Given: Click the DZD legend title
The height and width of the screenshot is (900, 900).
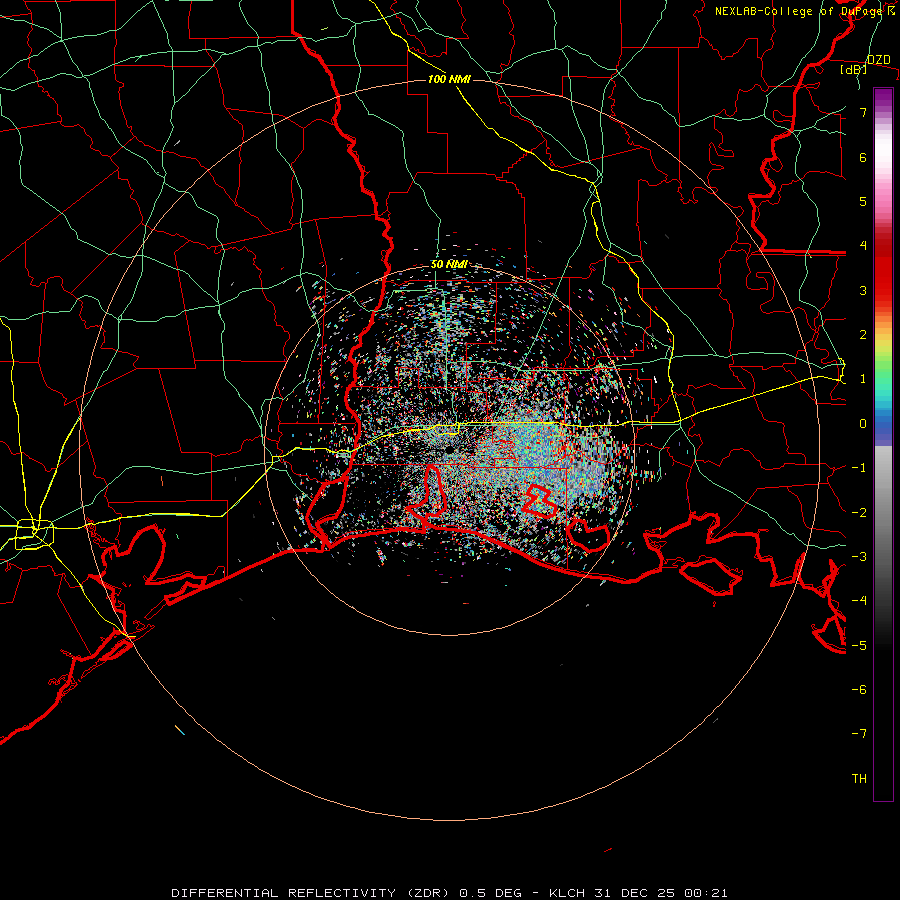Looking at the screenshot, I should pyautogui.click(x=879, y=60).
